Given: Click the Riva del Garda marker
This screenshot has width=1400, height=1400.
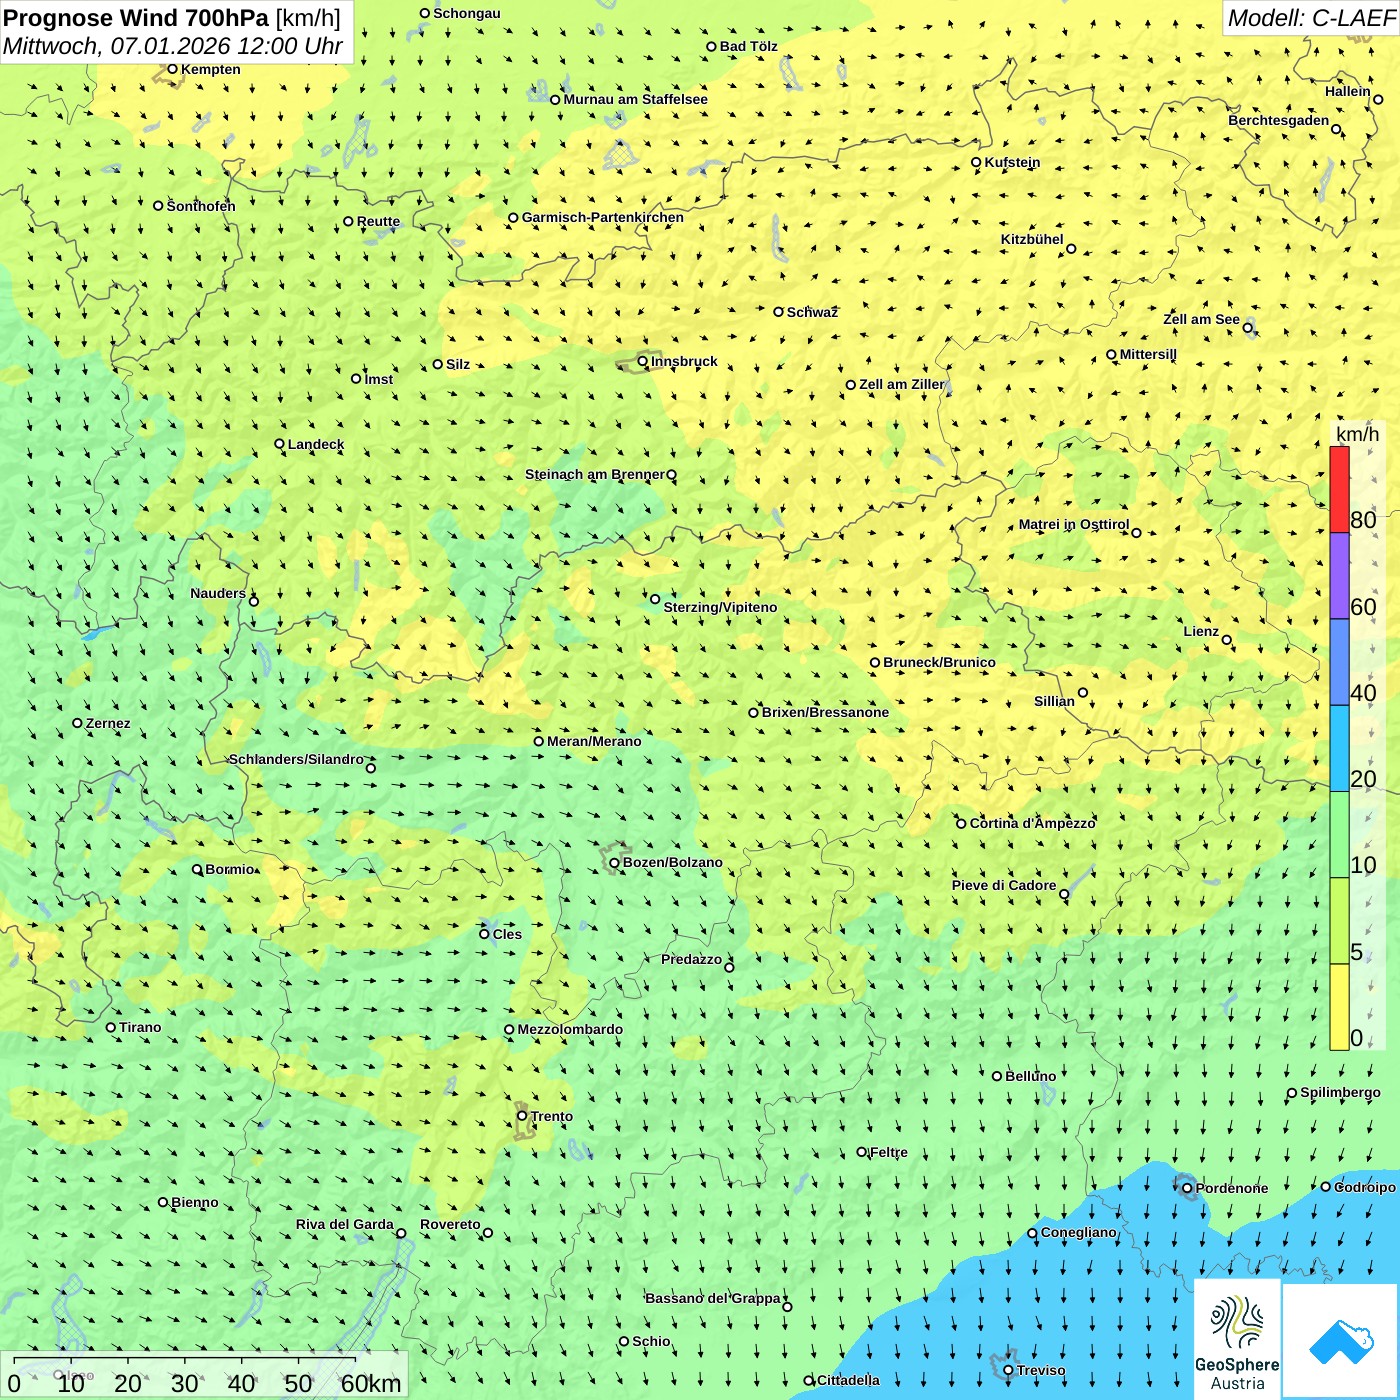Looking at the screenshot, I should (401, 1233).
